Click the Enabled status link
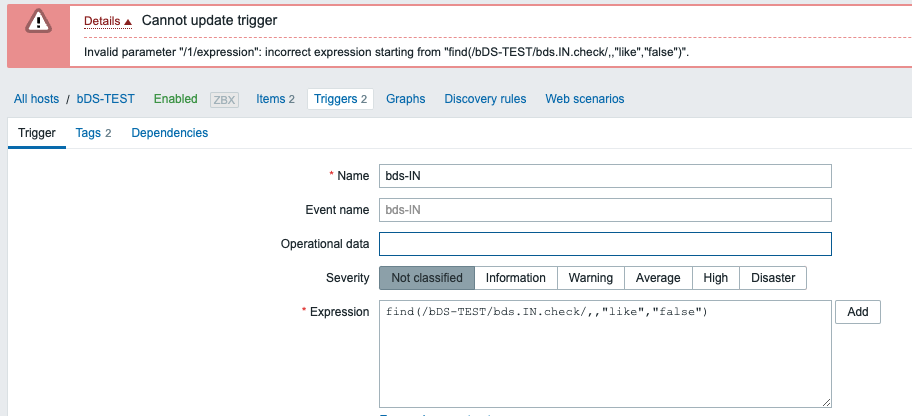This screenshot has width=912, height=416. coord(175,99)
